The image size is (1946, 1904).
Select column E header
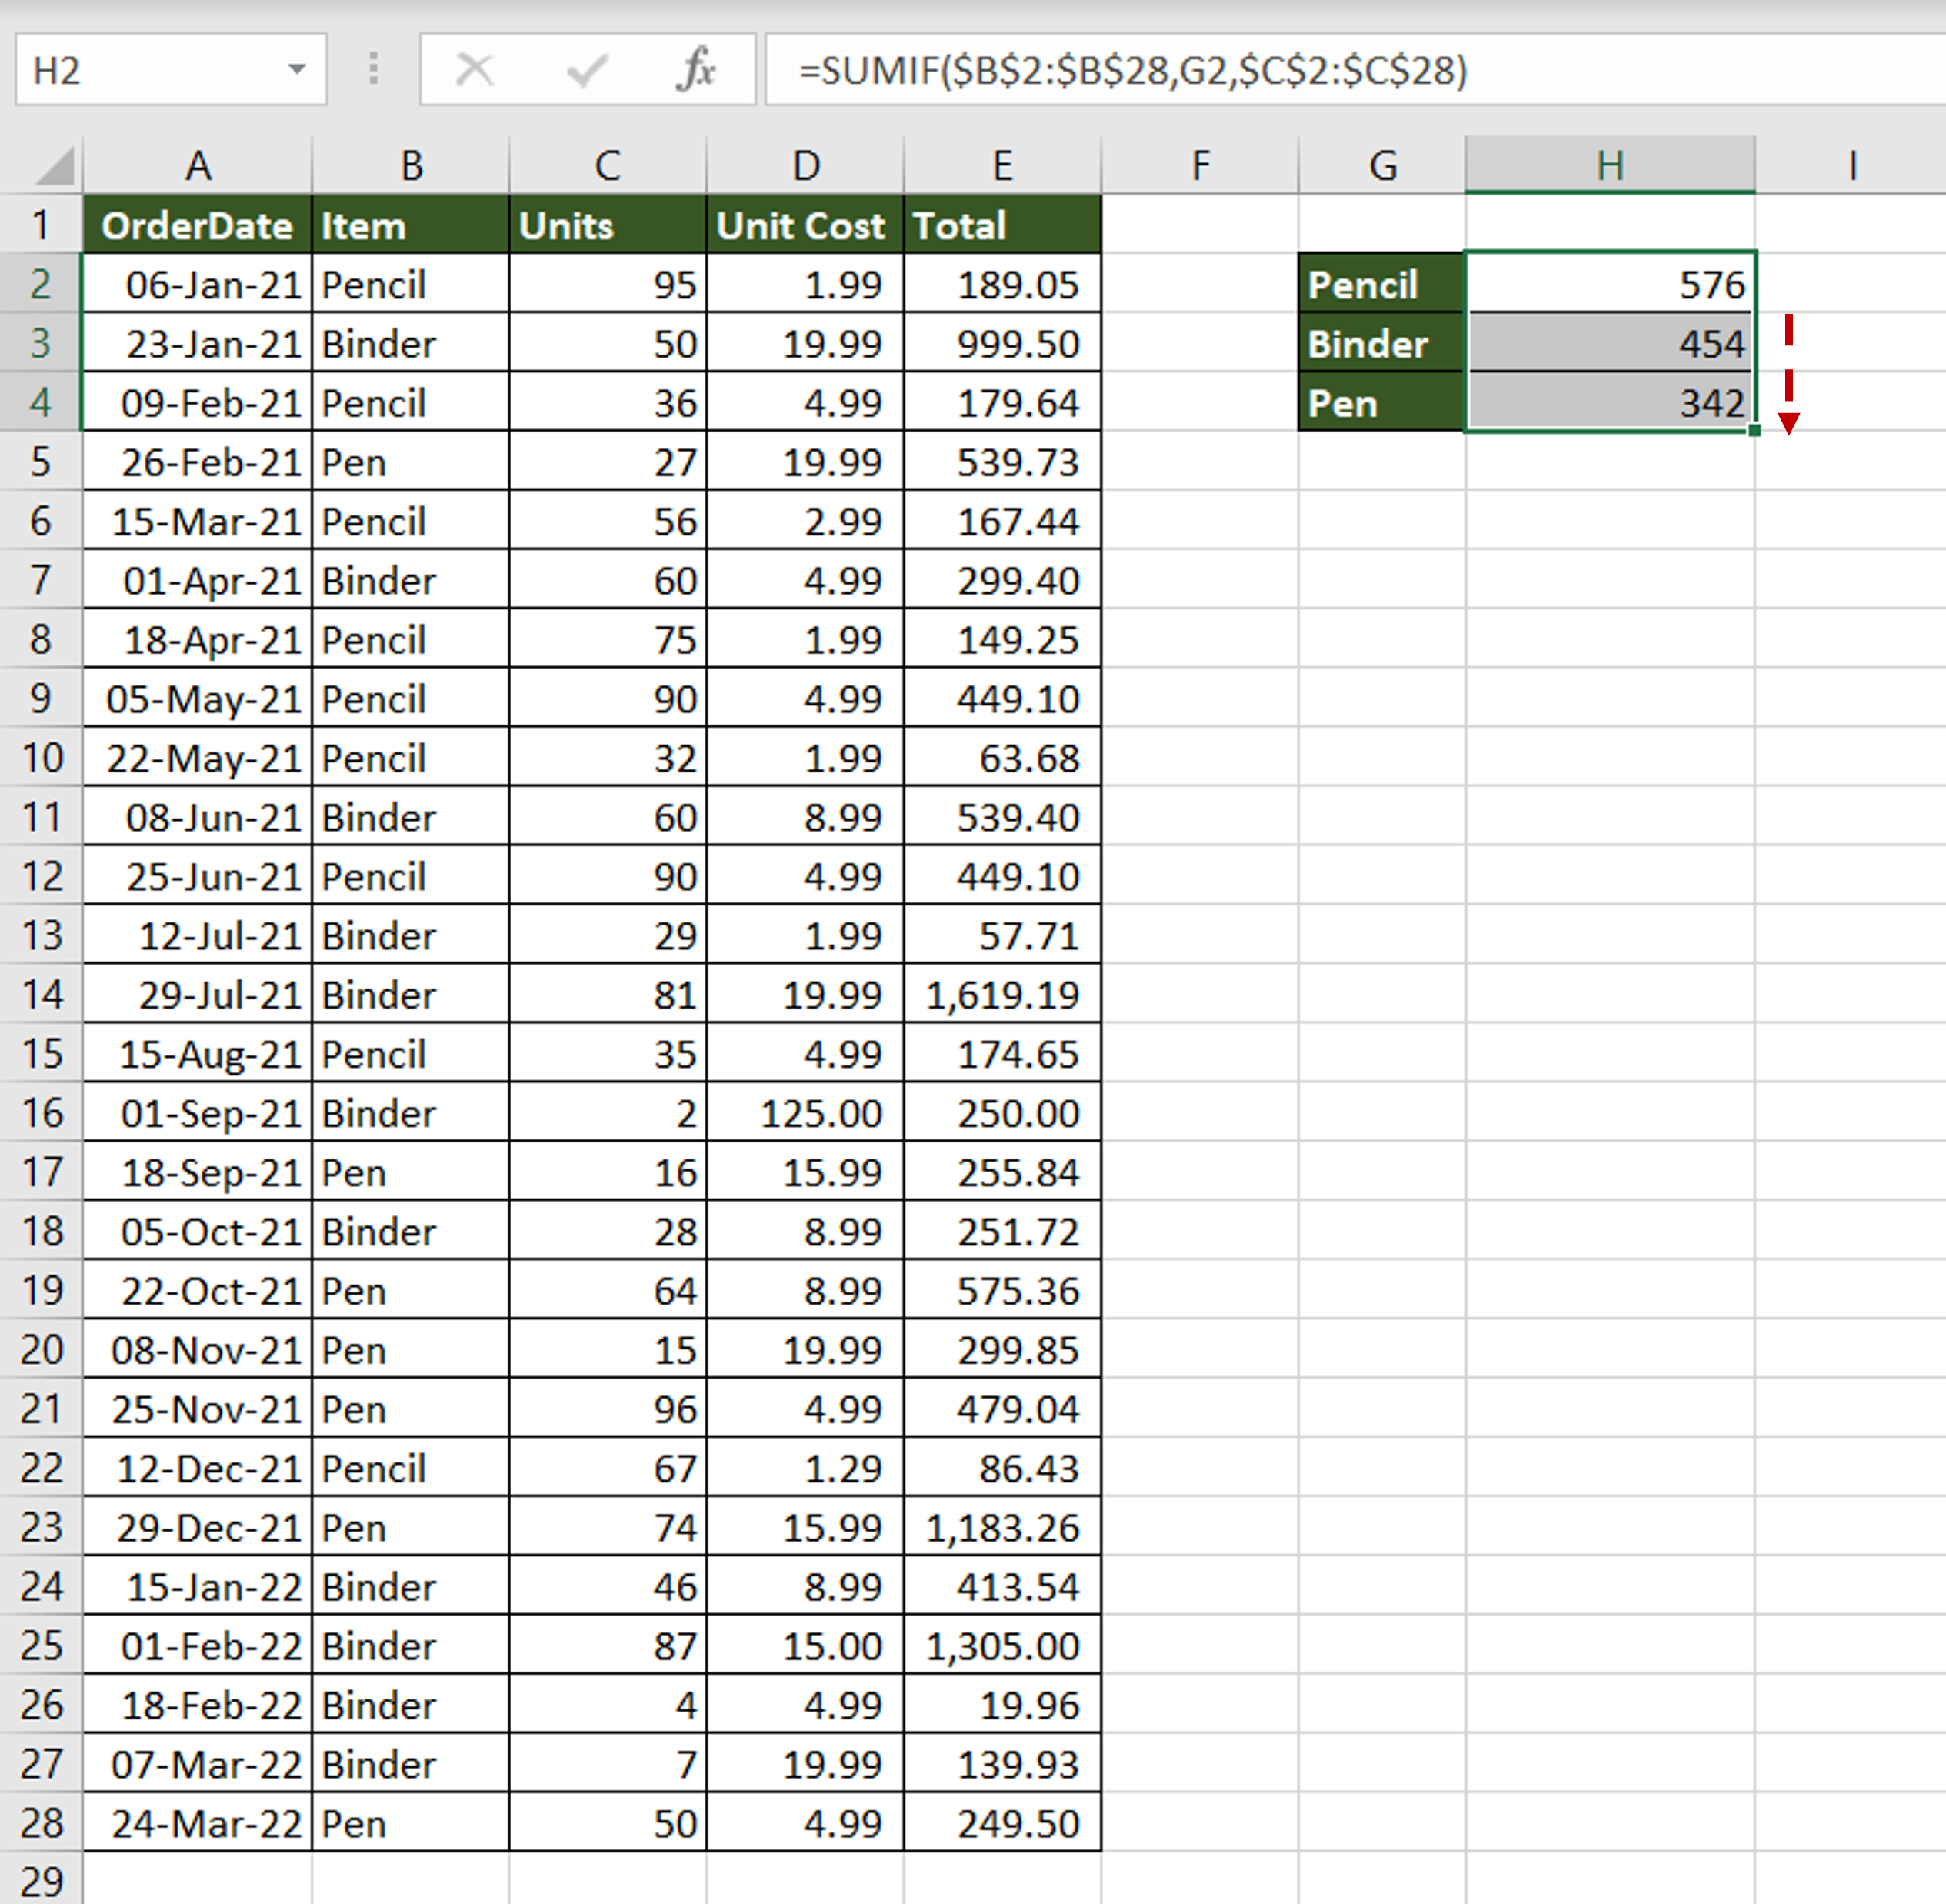[x=1002, y=165]
